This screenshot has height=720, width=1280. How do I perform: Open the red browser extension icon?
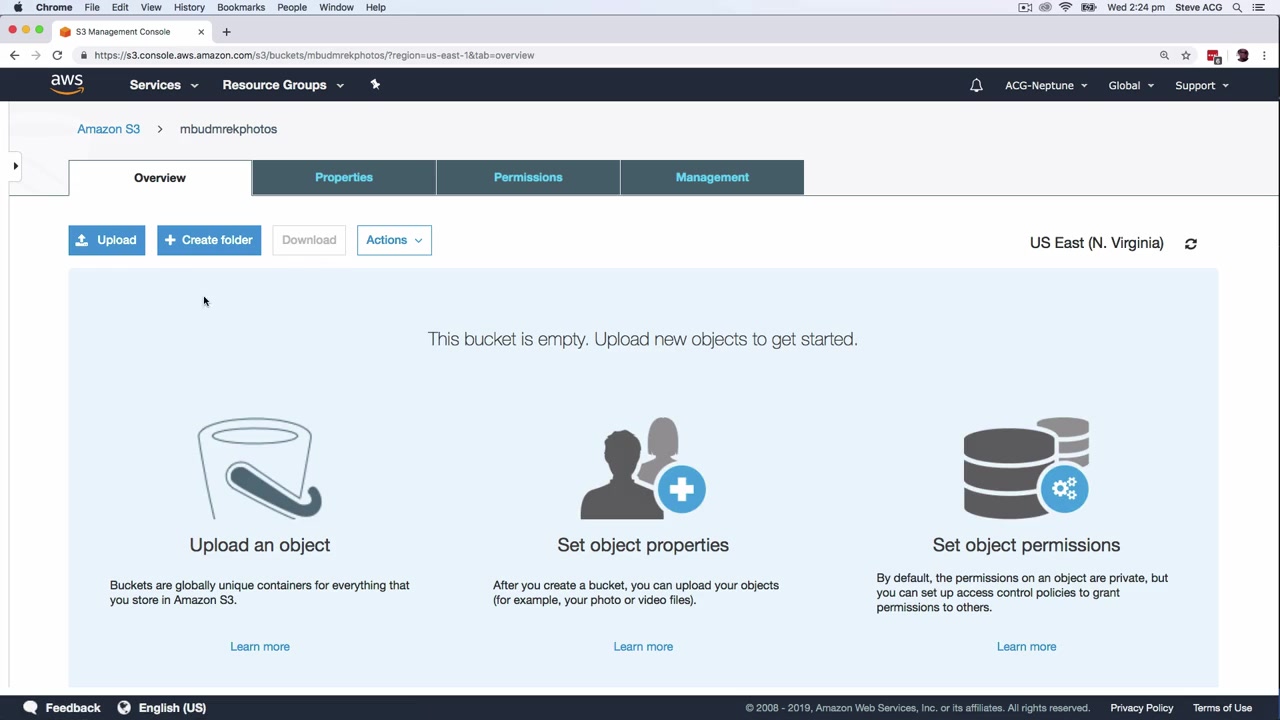click(1214, 56)
